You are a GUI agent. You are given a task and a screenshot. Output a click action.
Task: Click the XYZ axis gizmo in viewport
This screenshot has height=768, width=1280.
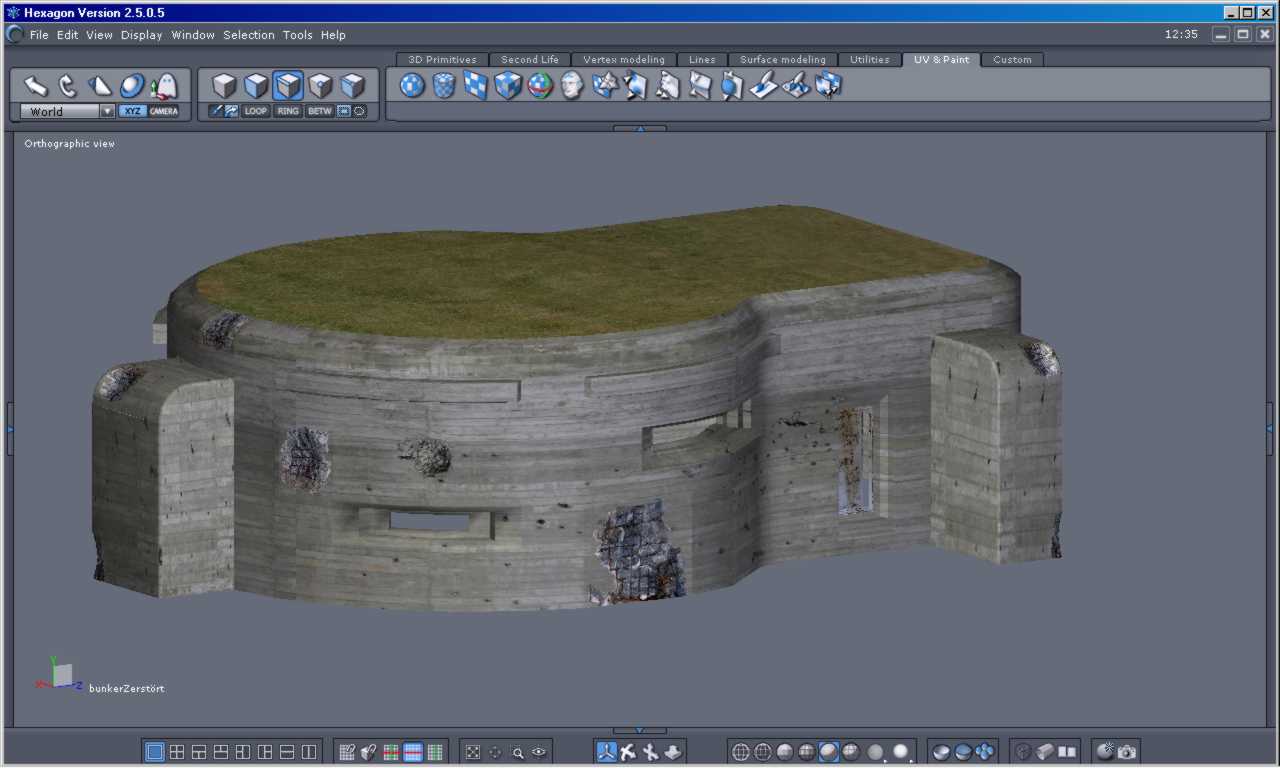click(60, 676)
